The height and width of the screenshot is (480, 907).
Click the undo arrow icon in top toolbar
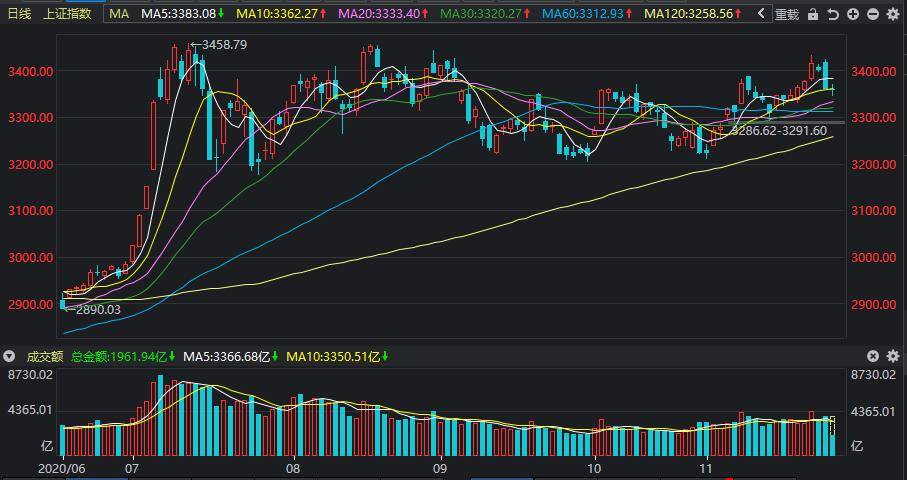(832, 14)
